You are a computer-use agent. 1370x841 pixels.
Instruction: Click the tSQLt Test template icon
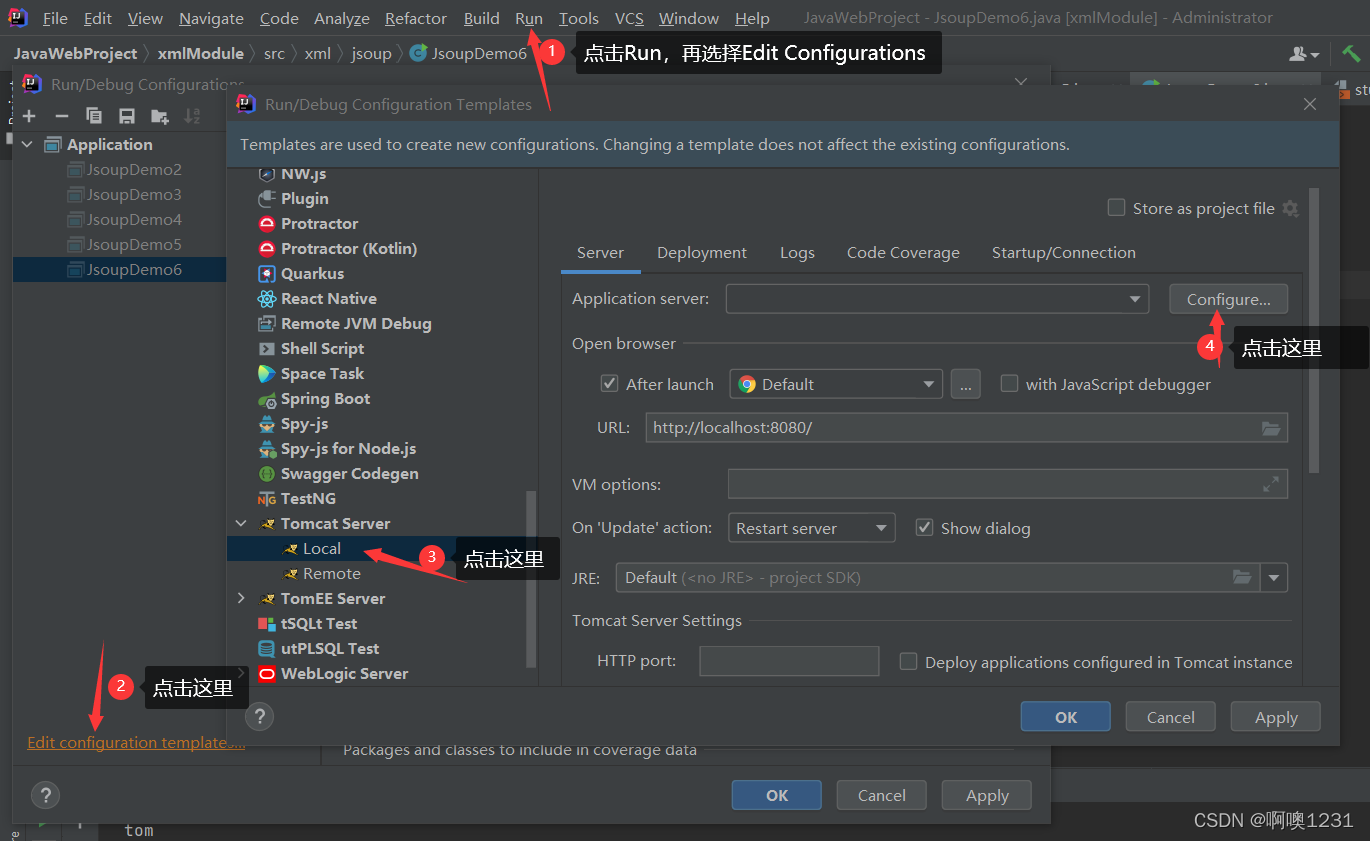pos(266,624)
